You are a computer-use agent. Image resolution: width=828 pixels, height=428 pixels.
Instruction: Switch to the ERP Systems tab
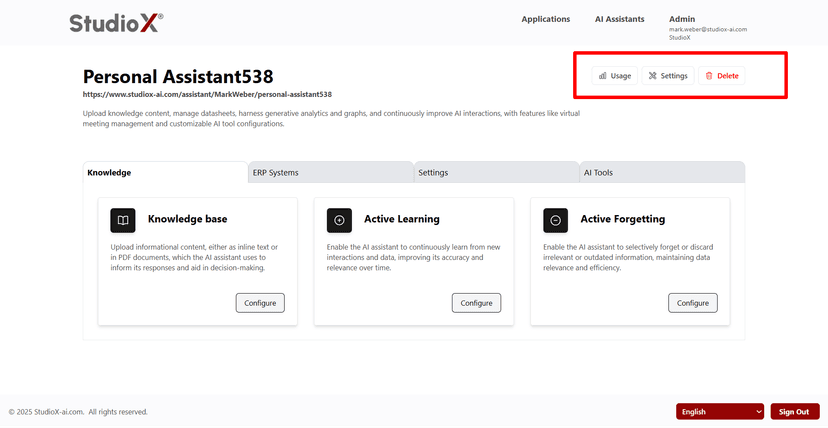[276, 173]
